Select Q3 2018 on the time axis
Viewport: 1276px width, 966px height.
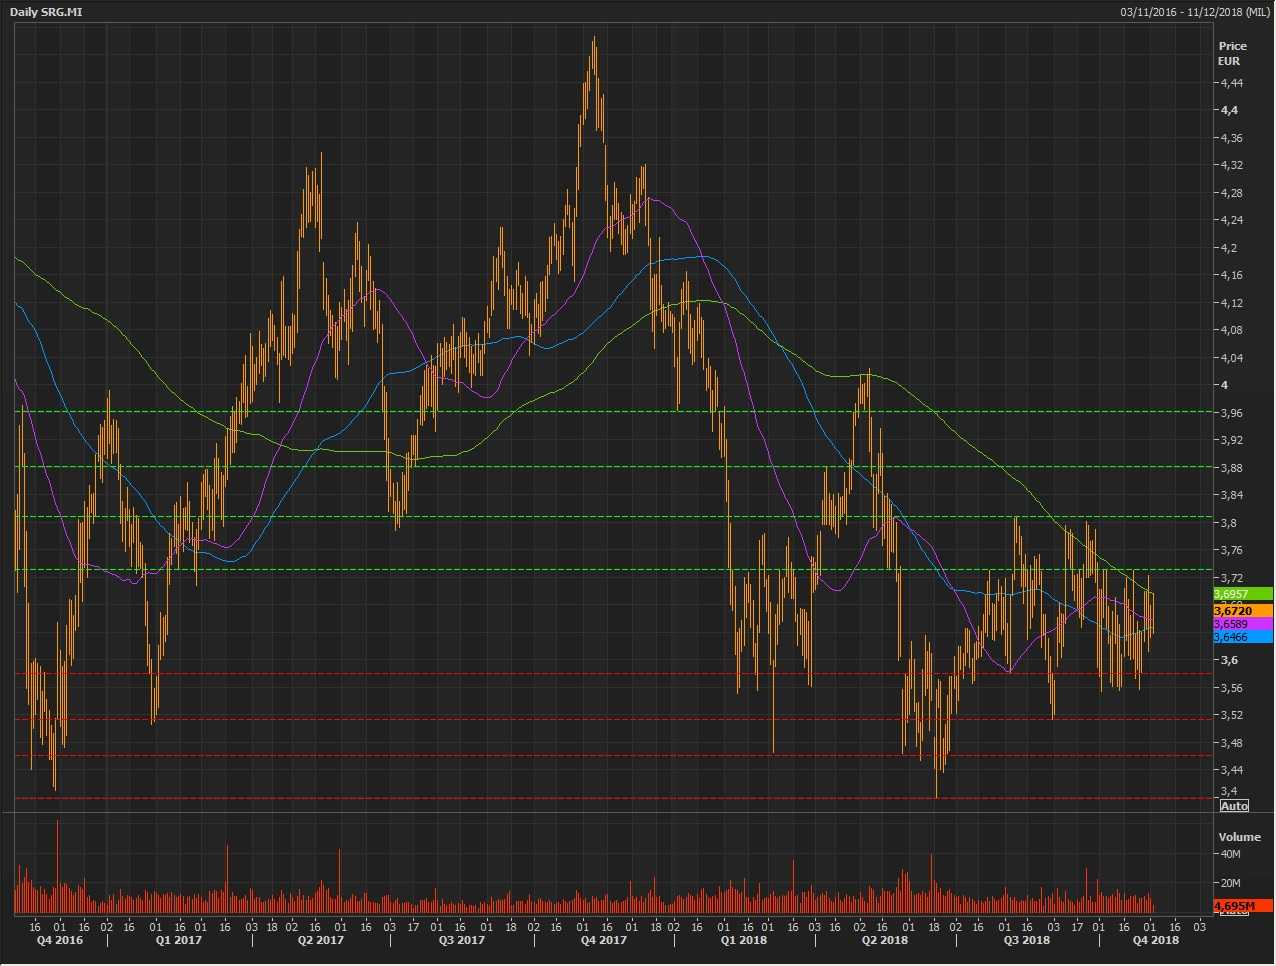(x=1027, y=940)
